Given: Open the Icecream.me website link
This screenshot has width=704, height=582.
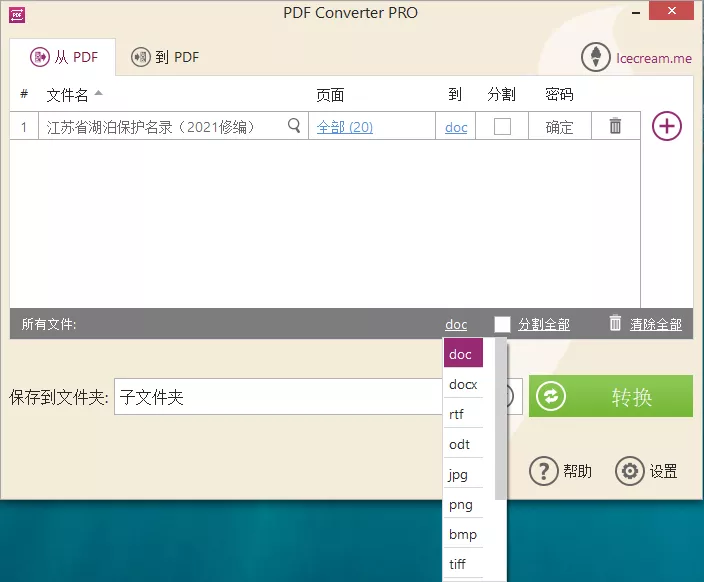Looking at the screenshot, I should pos(653,58).
